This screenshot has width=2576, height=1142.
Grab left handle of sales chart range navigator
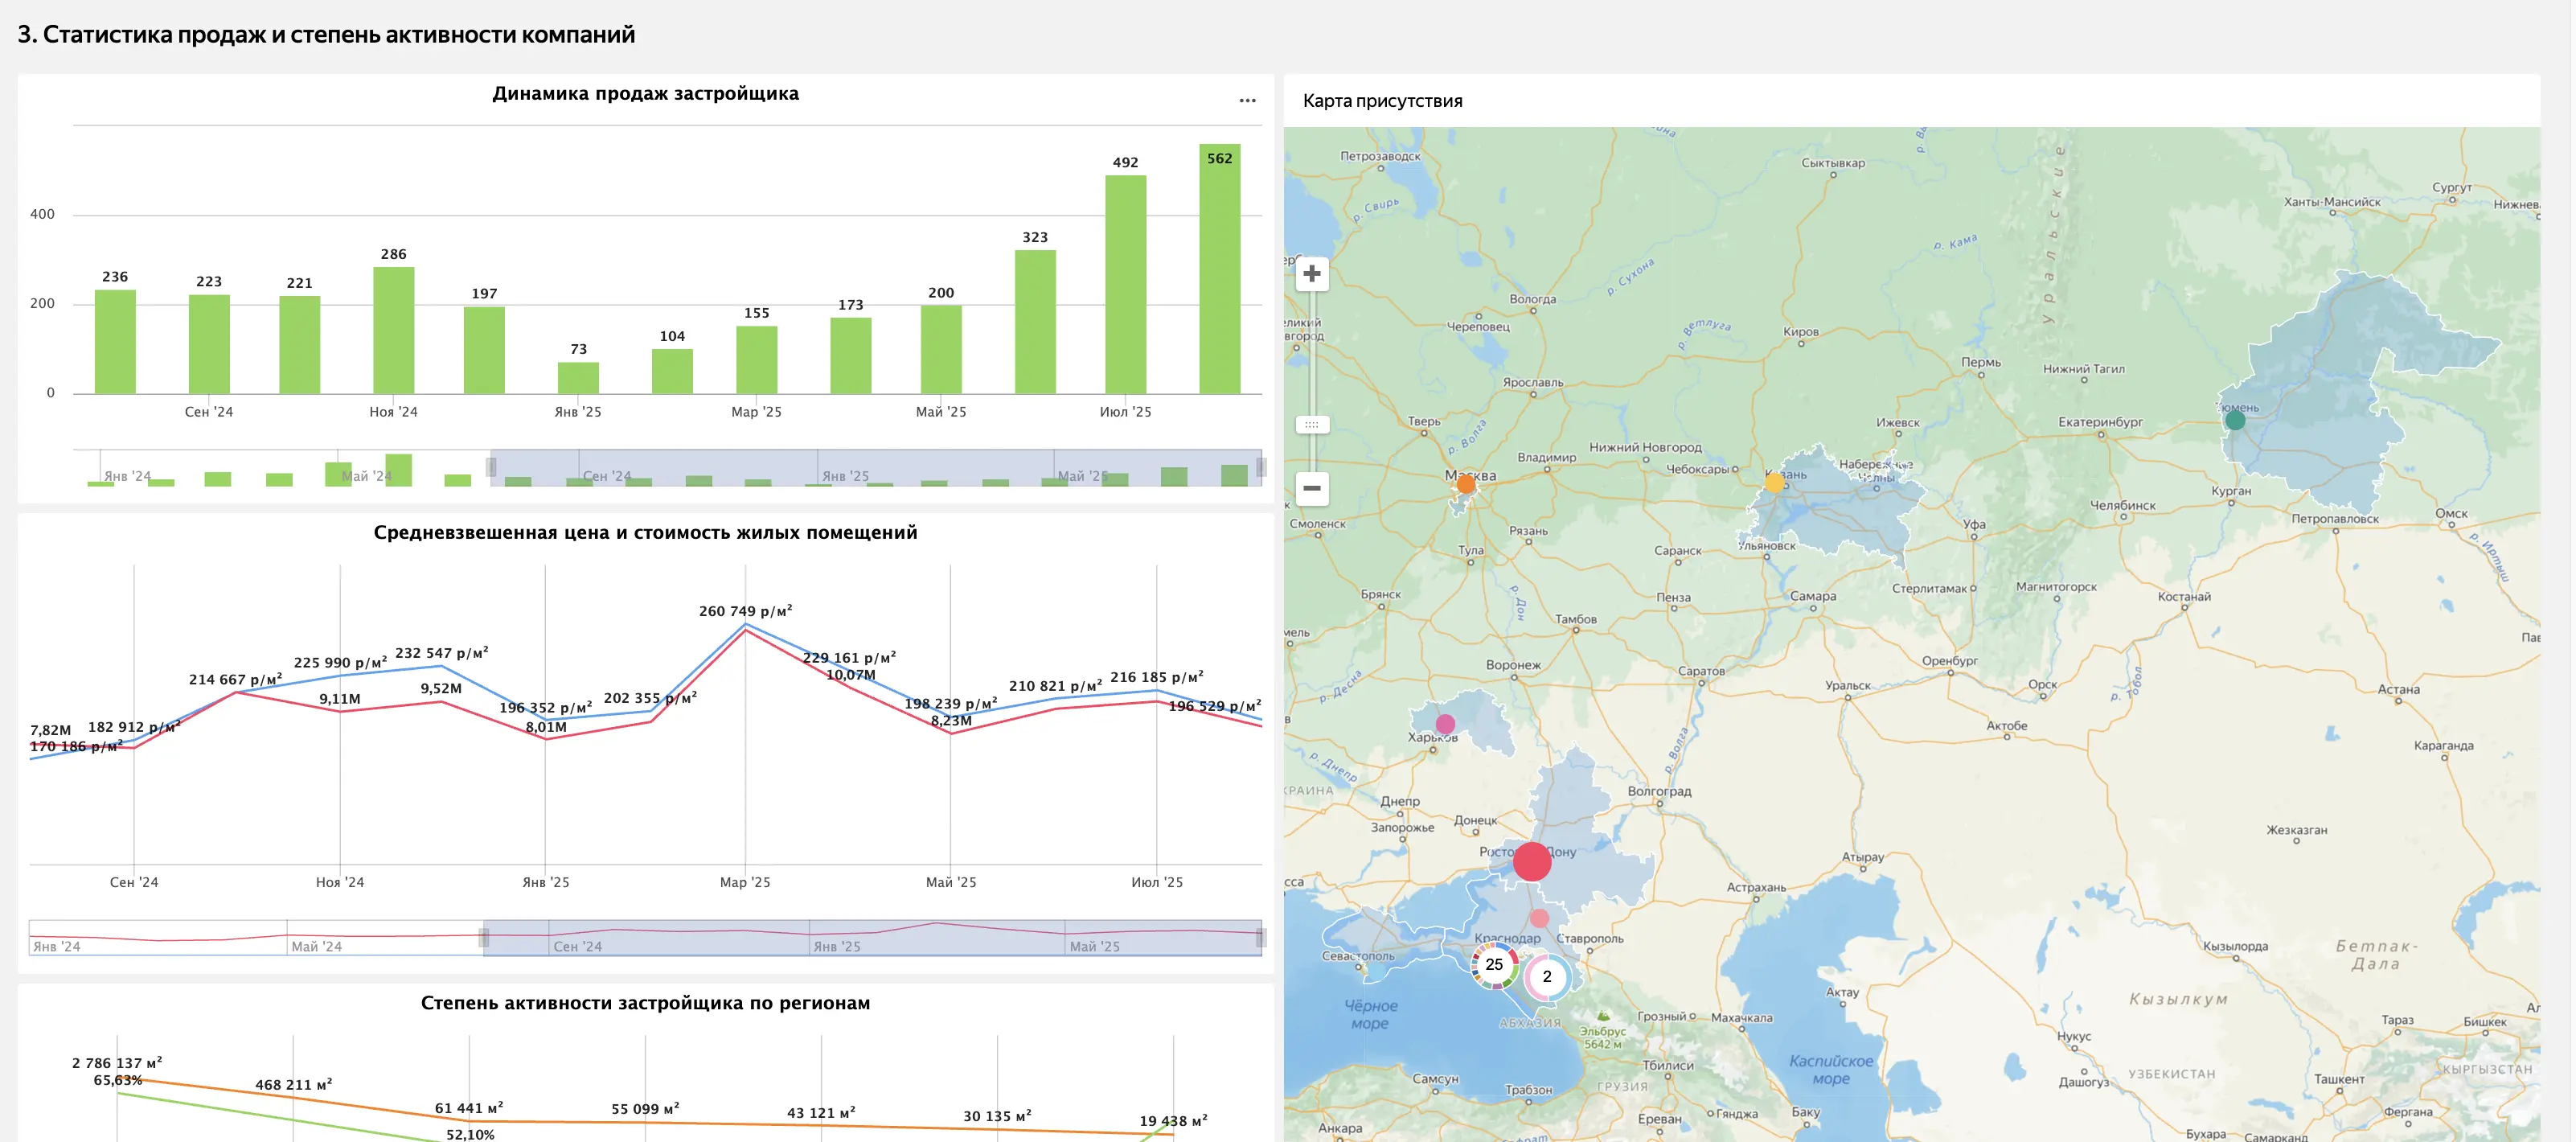pos(491,467)
